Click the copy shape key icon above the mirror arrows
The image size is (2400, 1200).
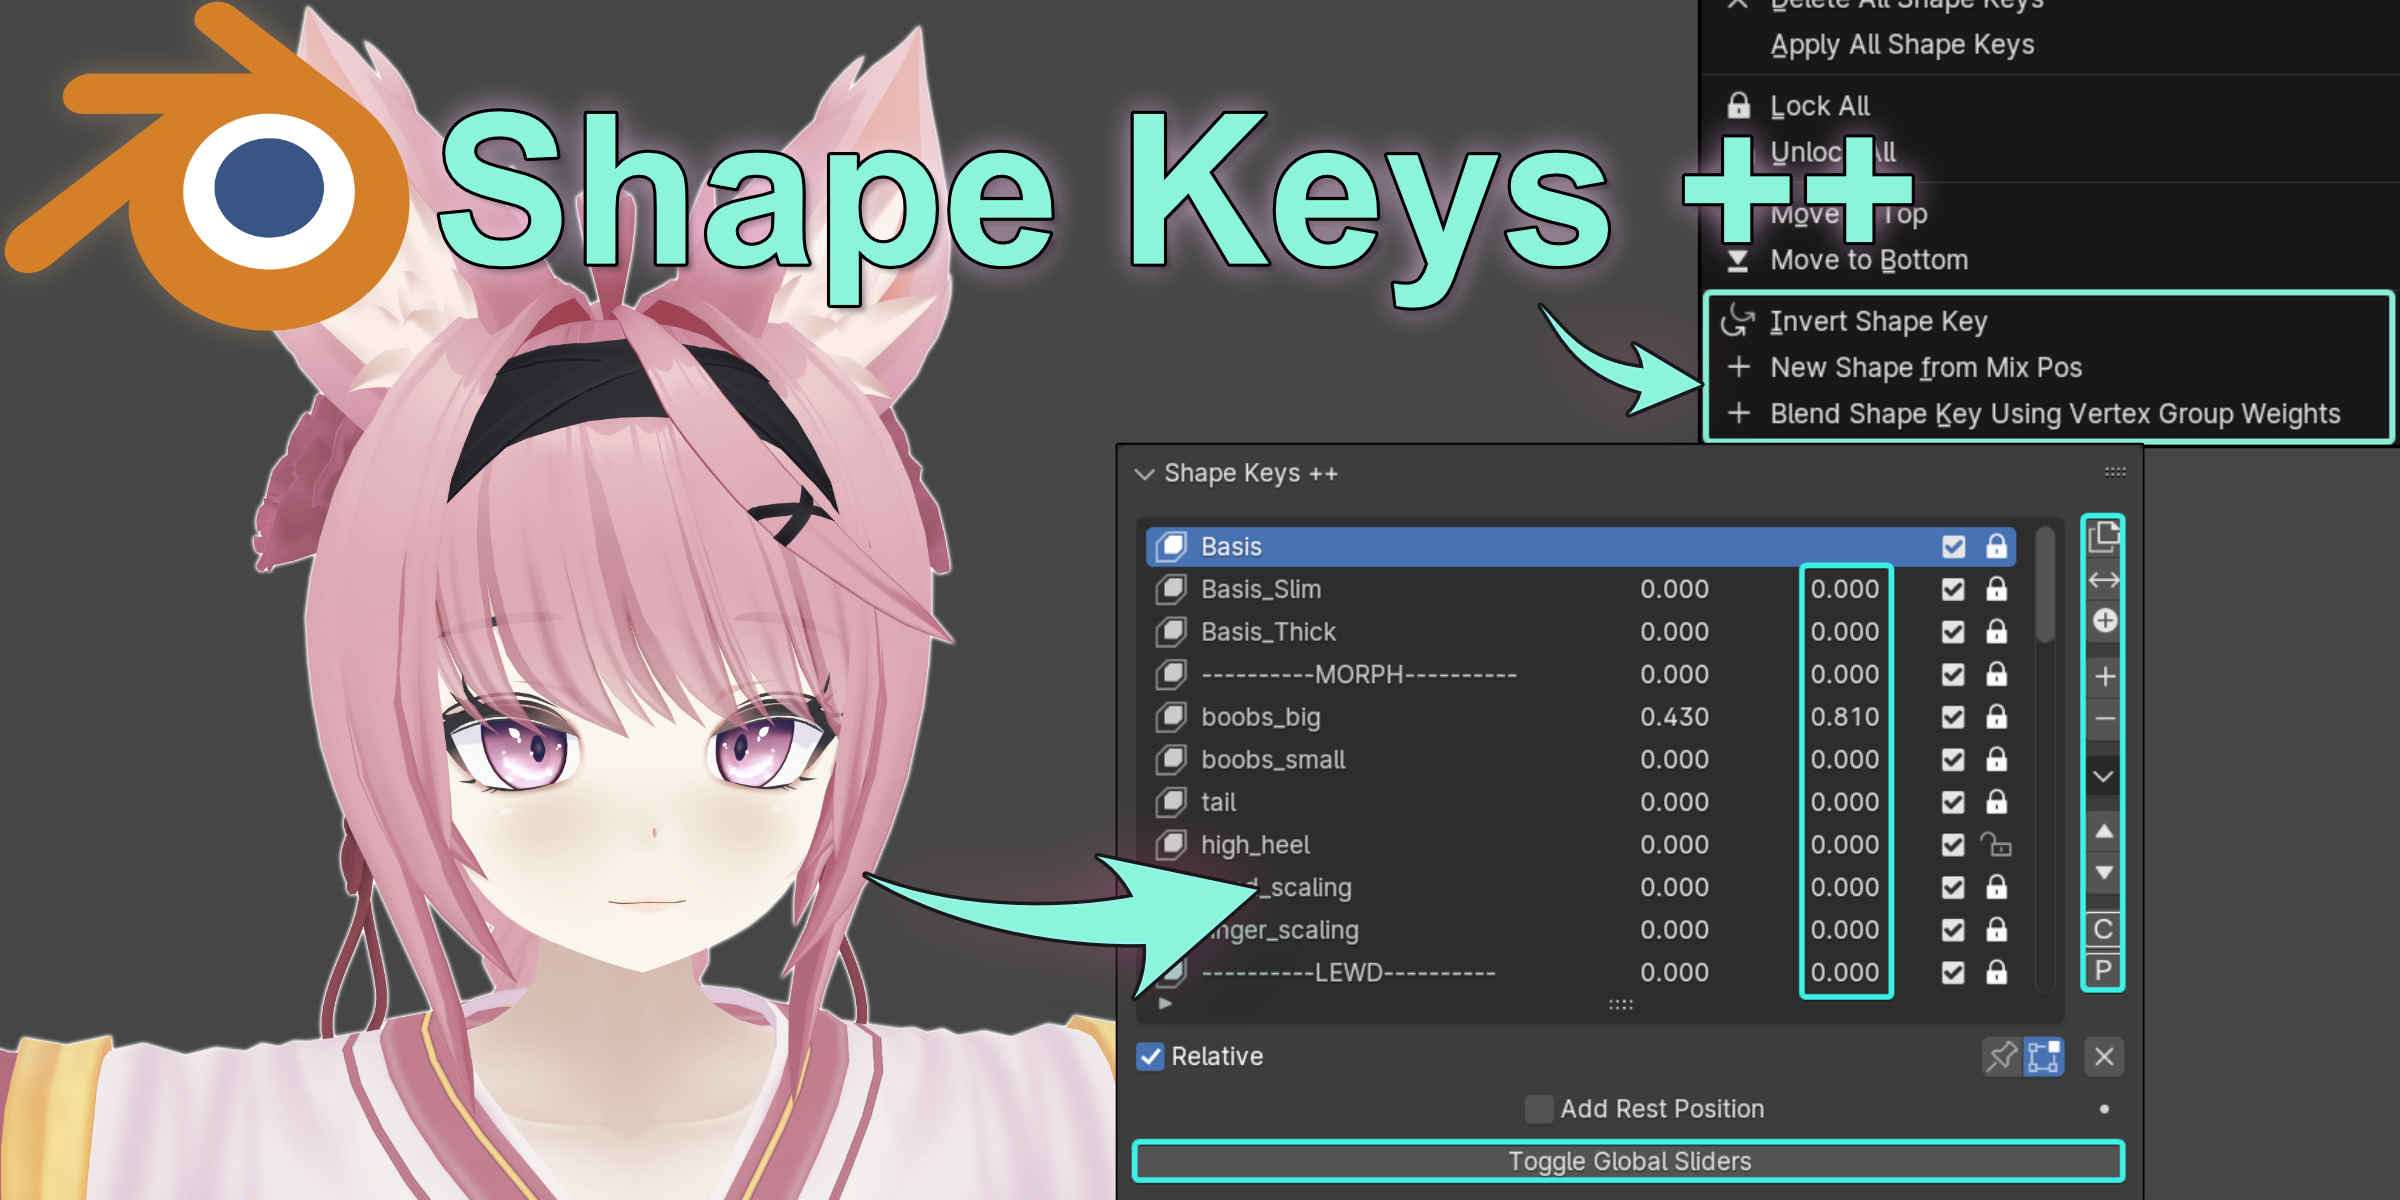point(2103,537)
